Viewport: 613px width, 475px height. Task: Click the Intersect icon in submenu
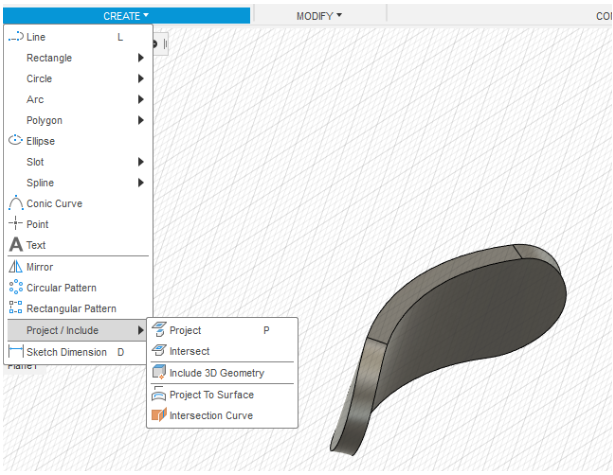click(159, 350)
